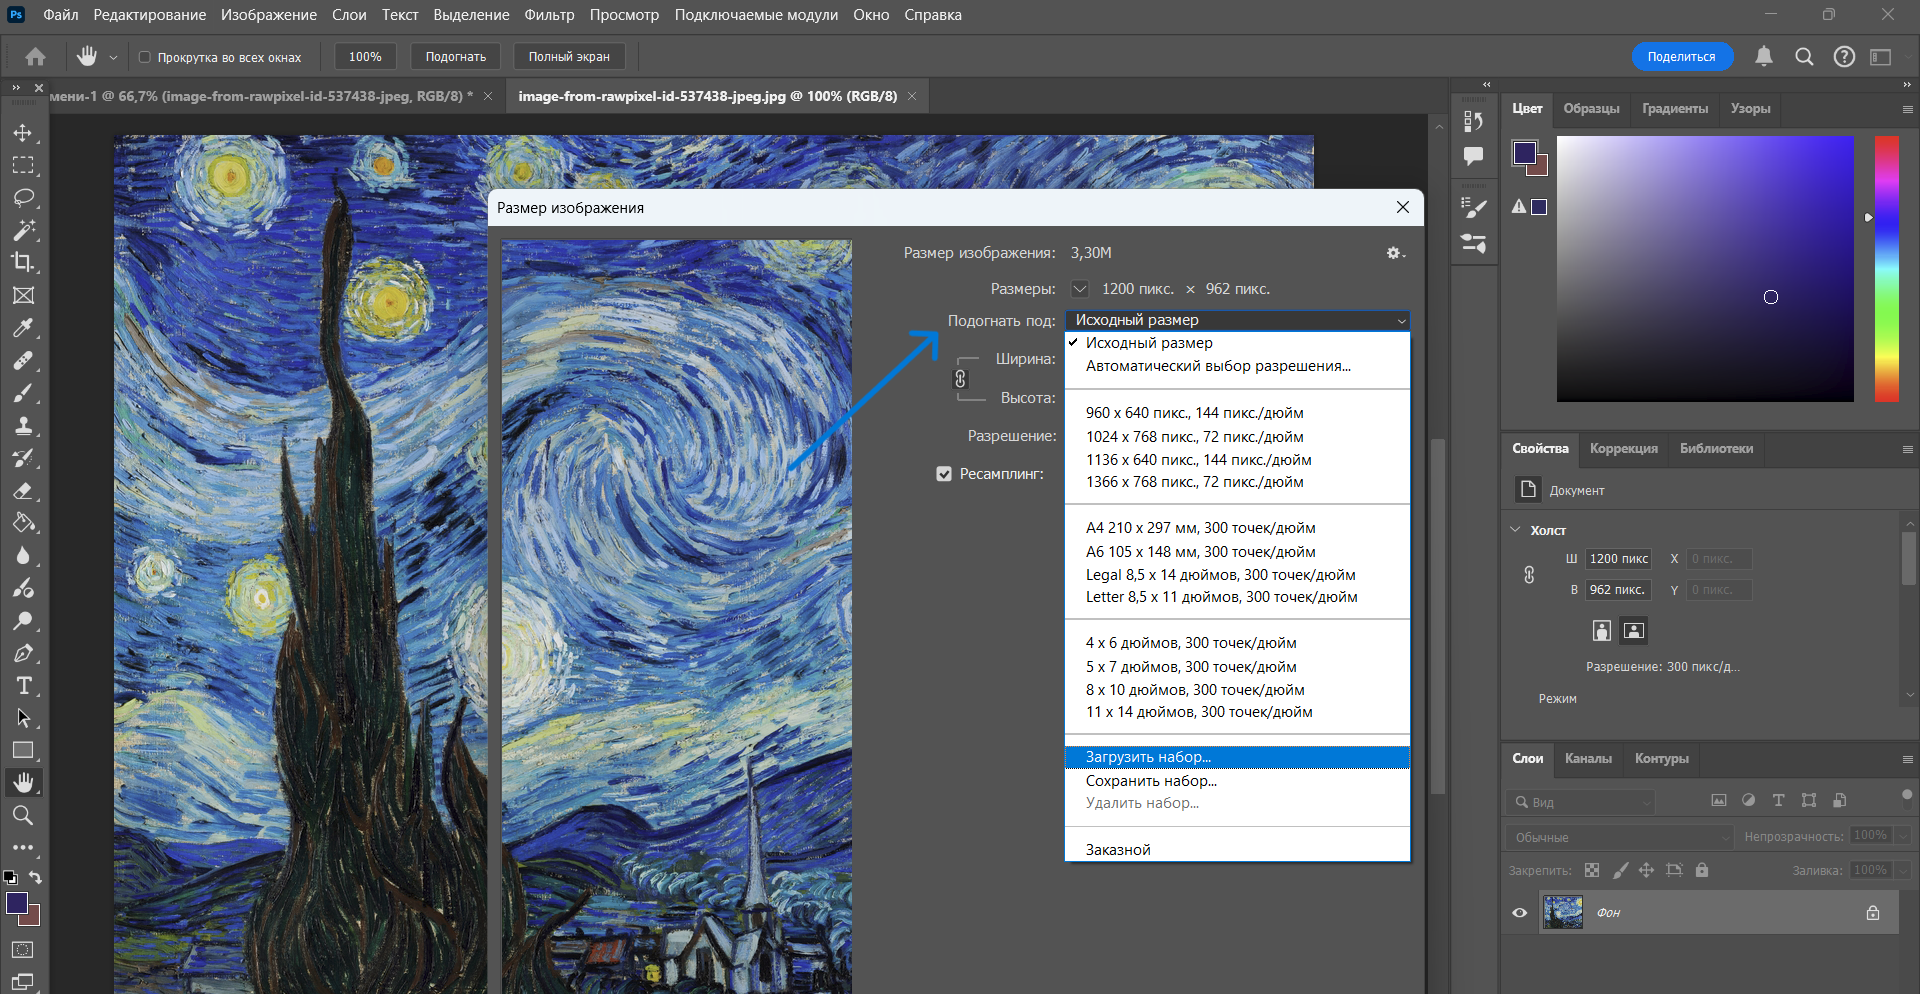Select the History Brush tool
Viewport: 1920px width, 994px height.
[23, 458]
